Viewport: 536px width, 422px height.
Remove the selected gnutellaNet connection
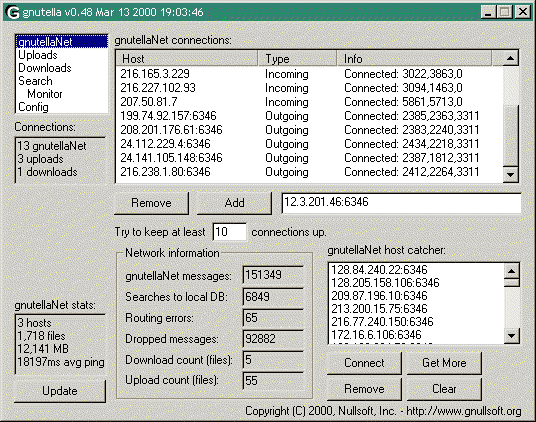tap(151, 203)
